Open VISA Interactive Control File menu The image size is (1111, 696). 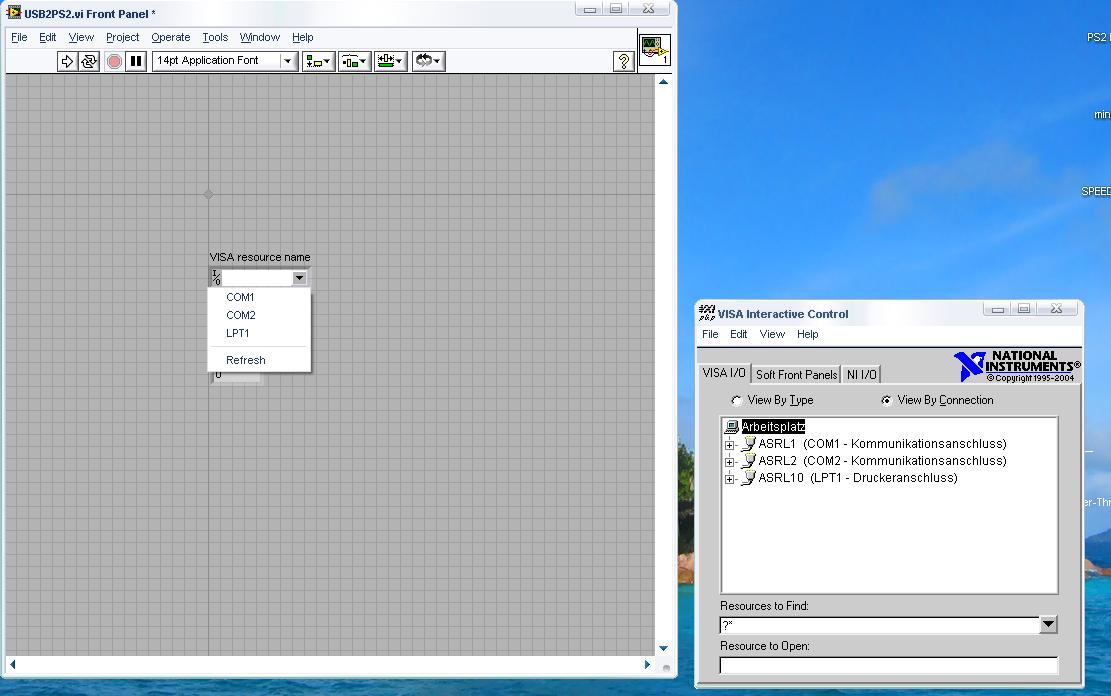pyautogui.click(x=710, y=335)
